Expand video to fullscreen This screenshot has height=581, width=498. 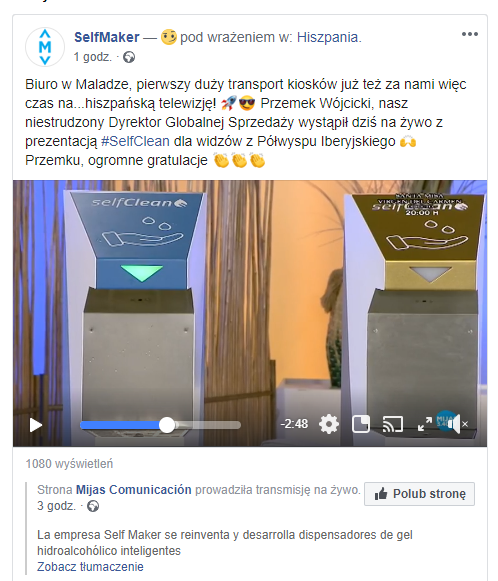[425, 424]
